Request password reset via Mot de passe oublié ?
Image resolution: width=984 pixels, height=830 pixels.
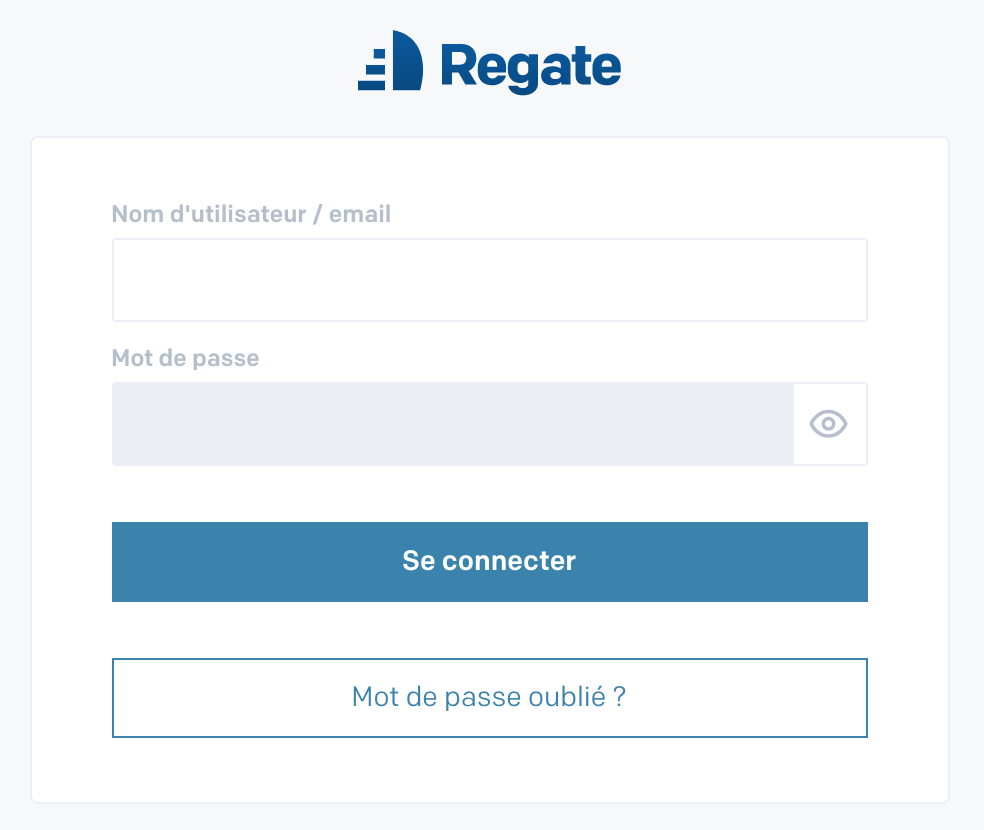point(489,698)
